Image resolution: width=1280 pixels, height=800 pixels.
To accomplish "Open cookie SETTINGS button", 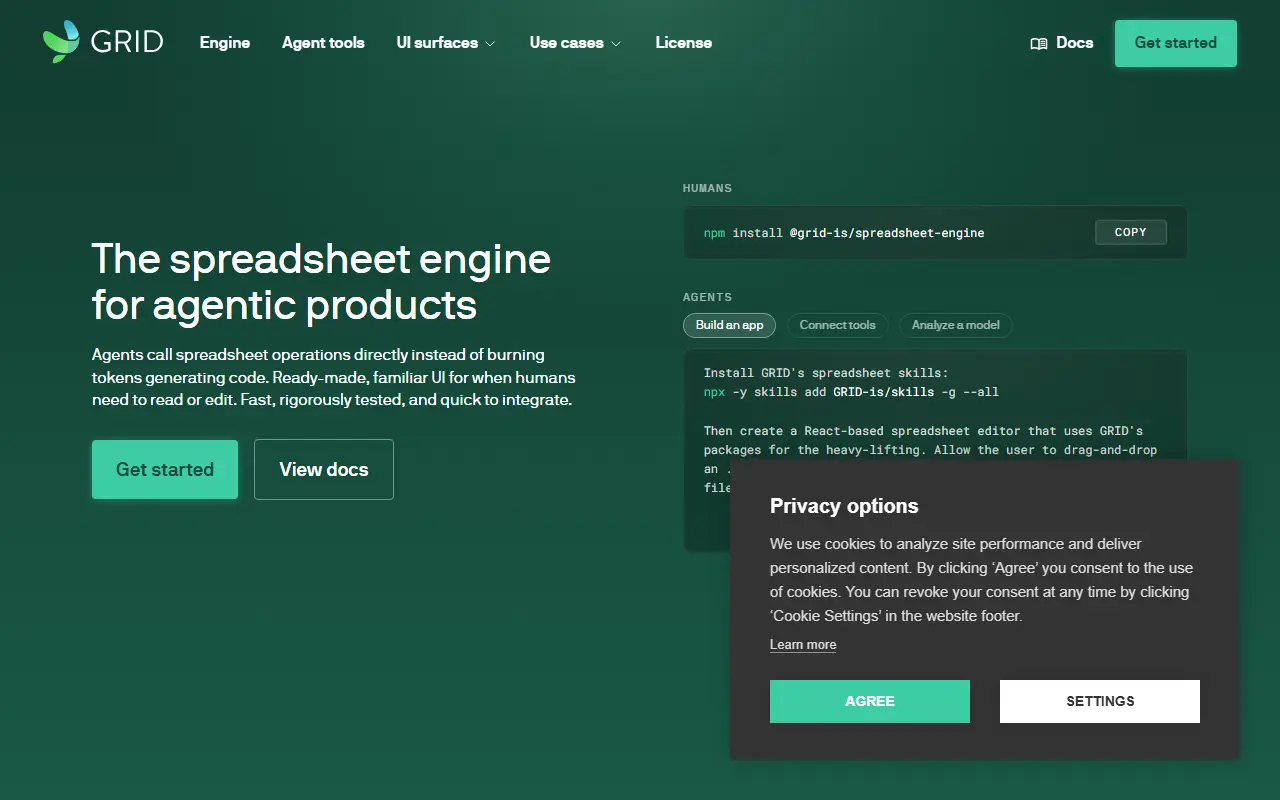I will coord(1100,701).
